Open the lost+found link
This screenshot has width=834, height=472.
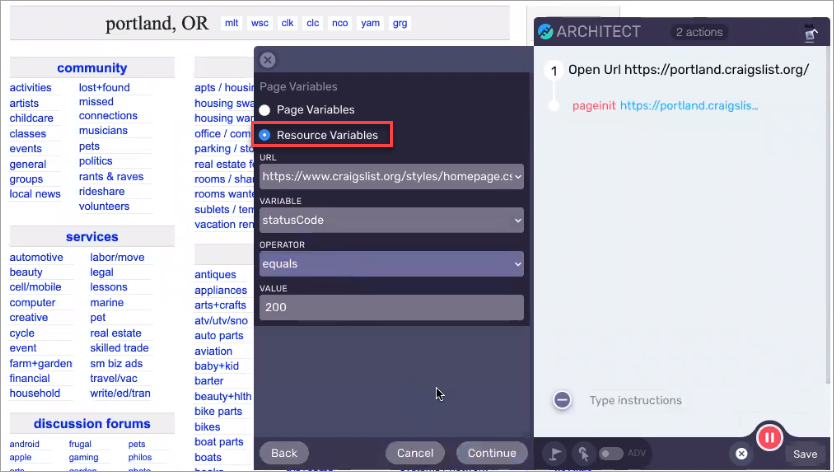point(104,87)
